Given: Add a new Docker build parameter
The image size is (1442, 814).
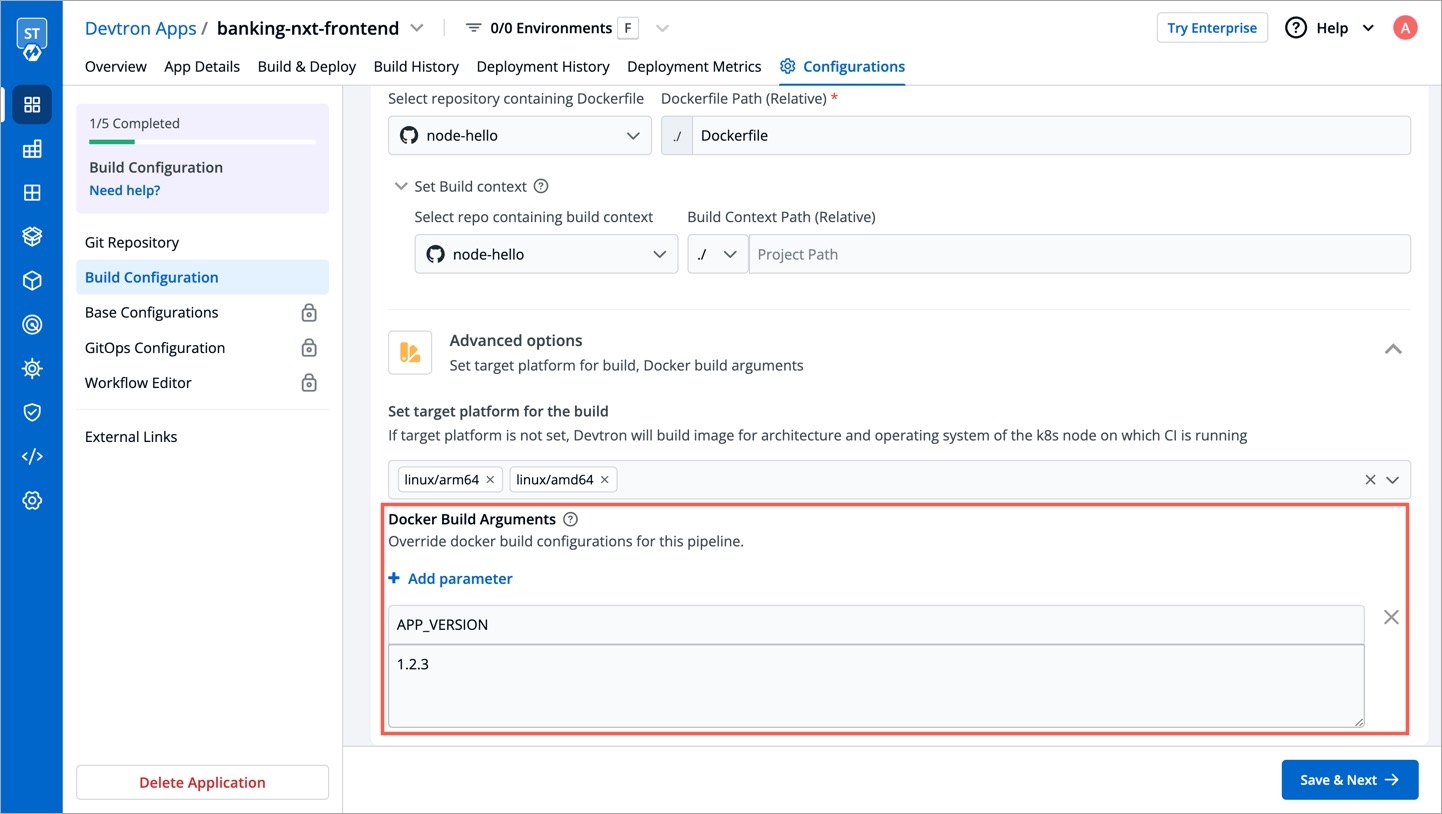Looking at the screenshot, I should [451, 579].
